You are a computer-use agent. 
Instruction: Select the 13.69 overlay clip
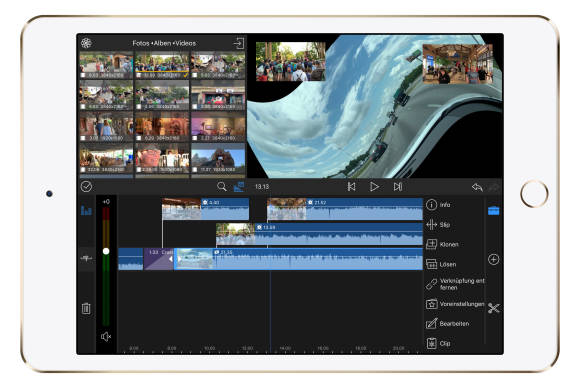click(319, 234)
